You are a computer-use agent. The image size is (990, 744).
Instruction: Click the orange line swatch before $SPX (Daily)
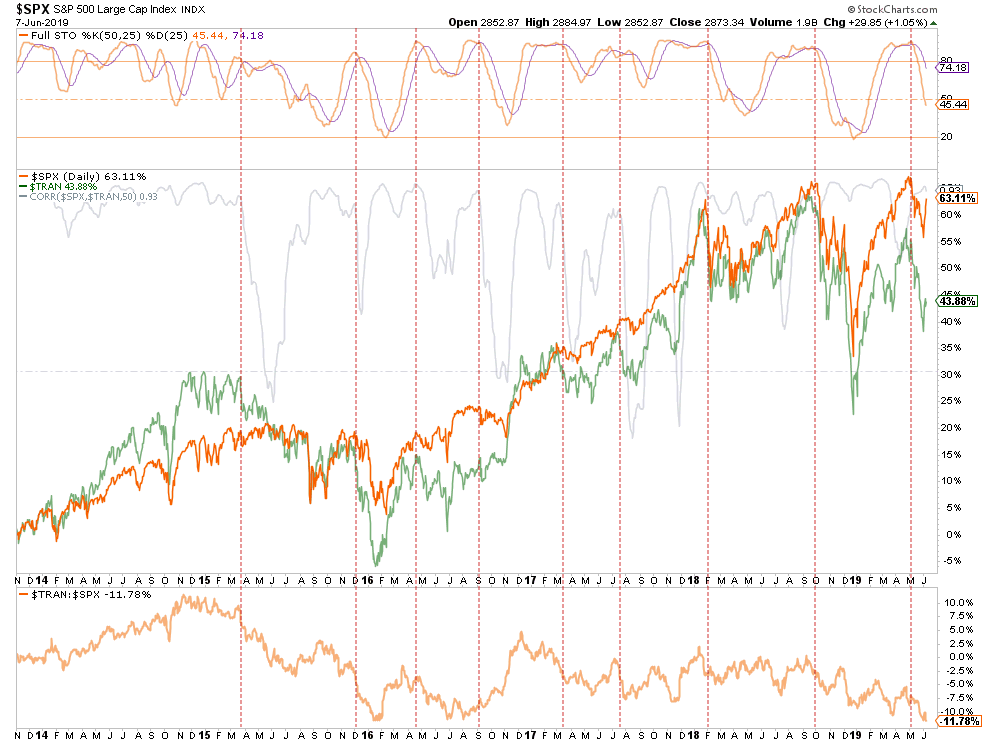click(x=20, y=176)
